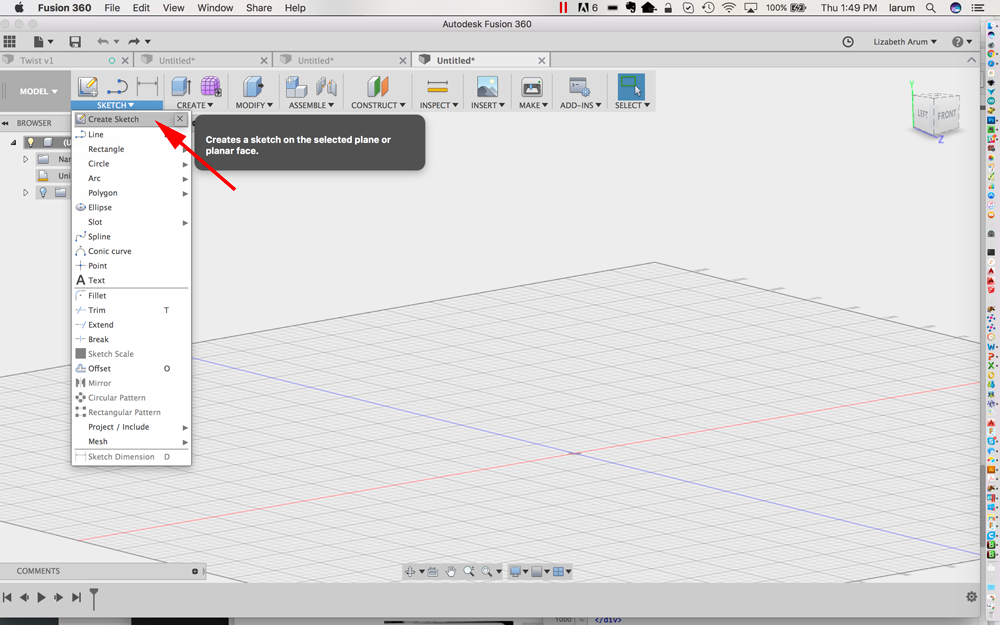Open the Help question mark dropdown
The height and width of the screenshot is (625, 1000).
(x=962, y=41)
